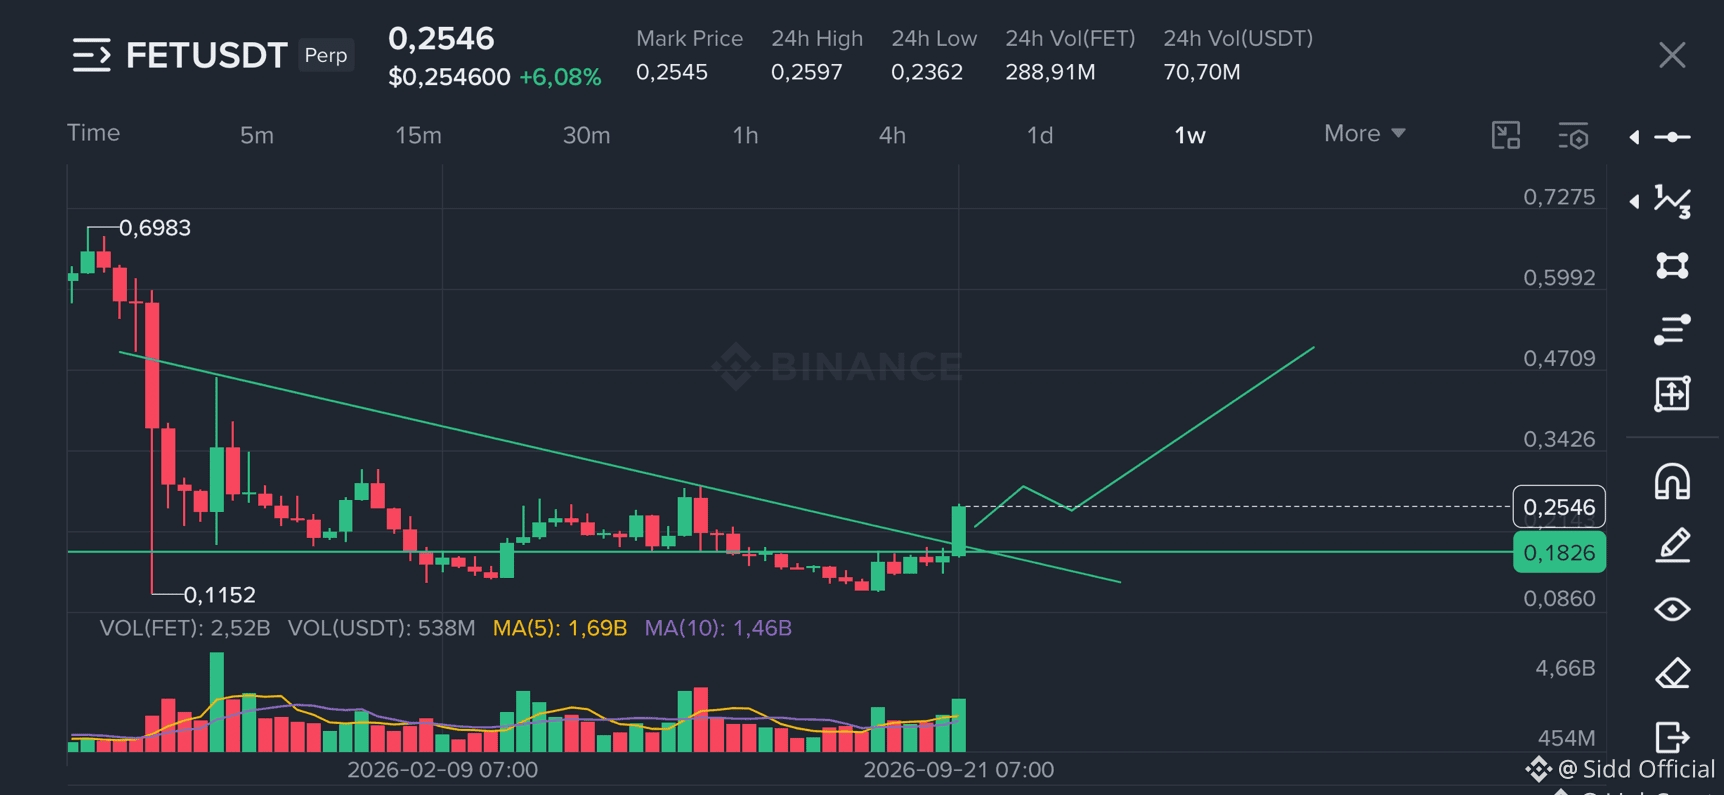This screenshot has width=1724, height=795.
Task: Select the long position measure tool
Action: [x=1672, y=393]
